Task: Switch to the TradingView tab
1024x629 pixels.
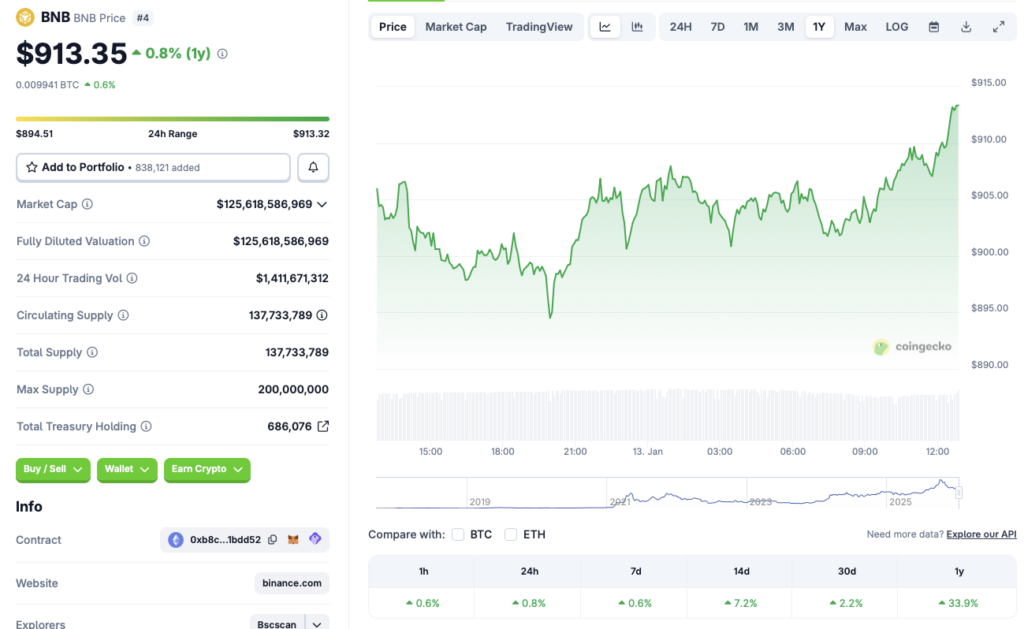Action: pos(539,27)
